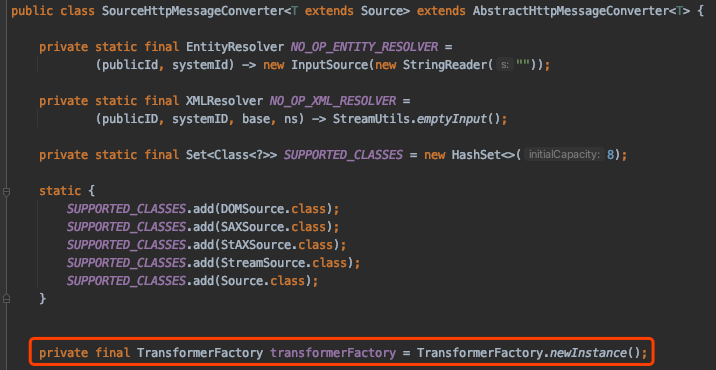Click the EntityResolver type name
The image size is (716, 370).
tap(235, 47)
